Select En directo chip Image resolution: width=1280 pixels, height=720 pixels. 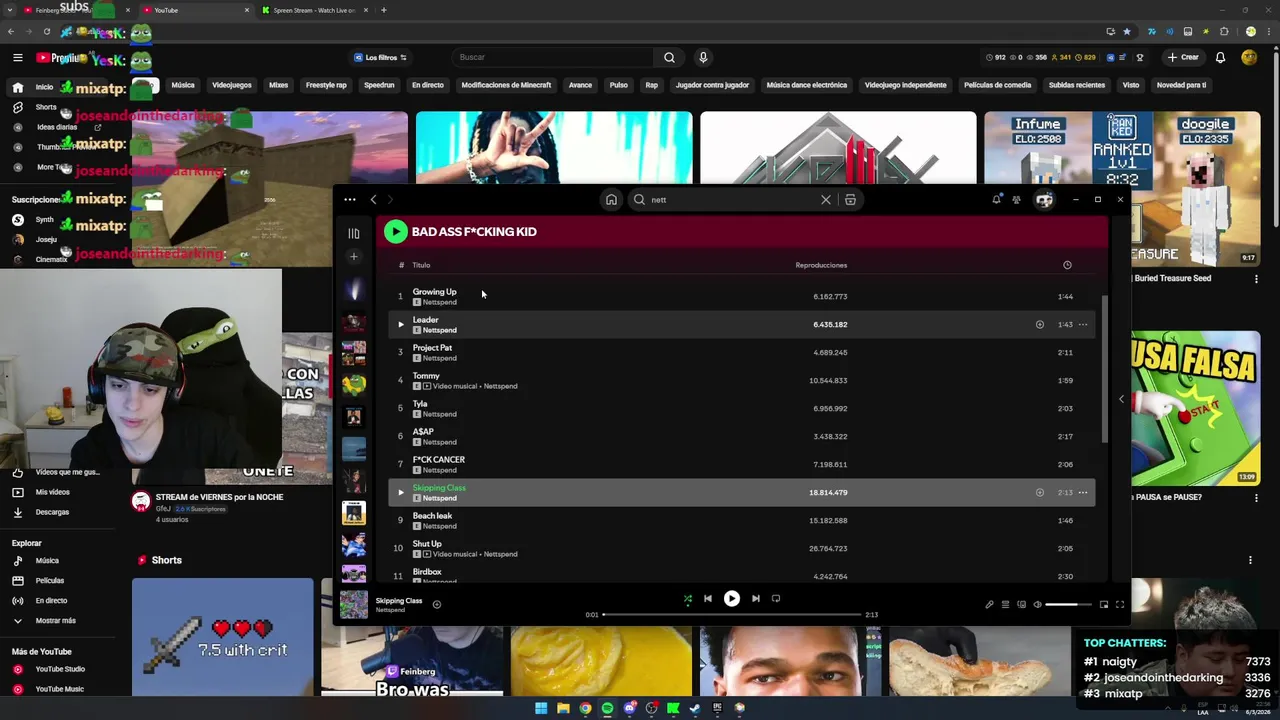tap(428, 85)
